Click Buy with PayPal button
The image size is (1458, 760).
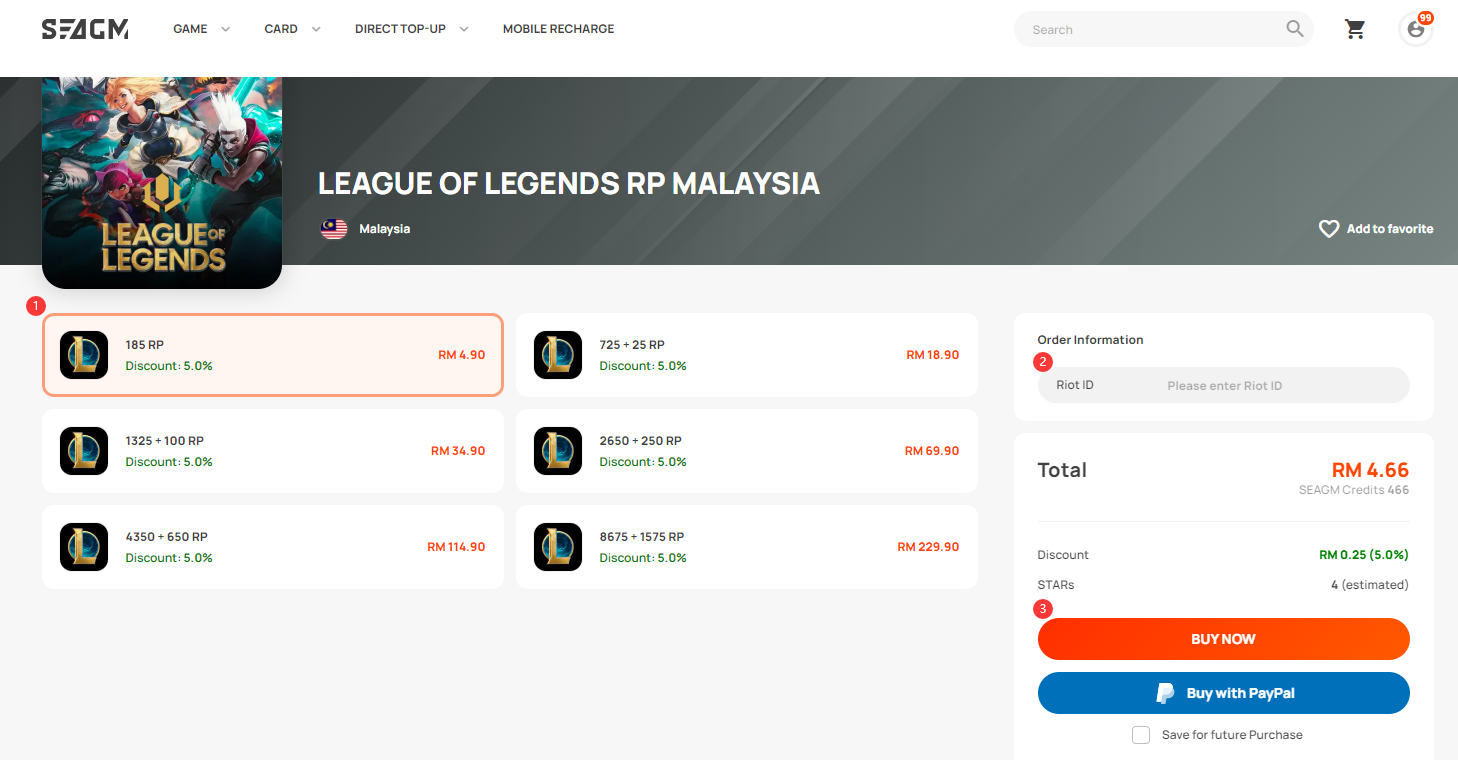pyautogui.click(x=1223, y=693)
